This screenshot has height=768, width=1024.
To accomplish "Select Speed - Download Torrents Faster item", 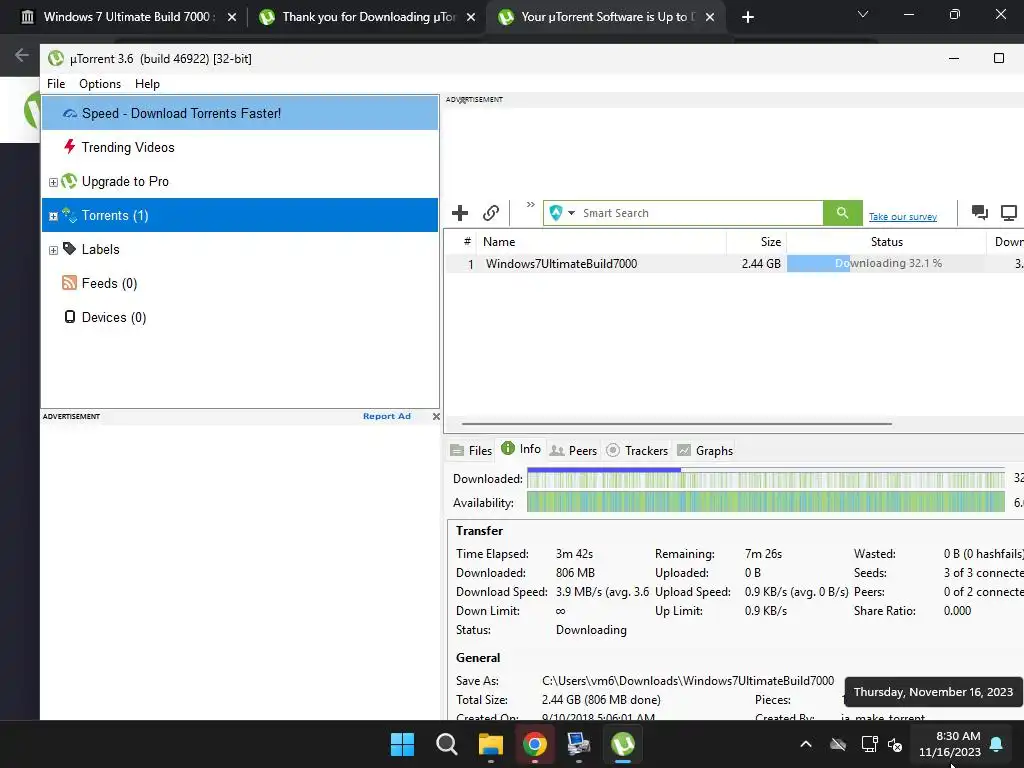I will point(240,113).
